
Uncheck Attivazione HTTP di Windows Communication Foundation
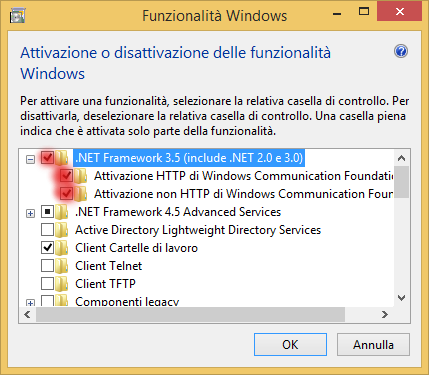(66, 176)
